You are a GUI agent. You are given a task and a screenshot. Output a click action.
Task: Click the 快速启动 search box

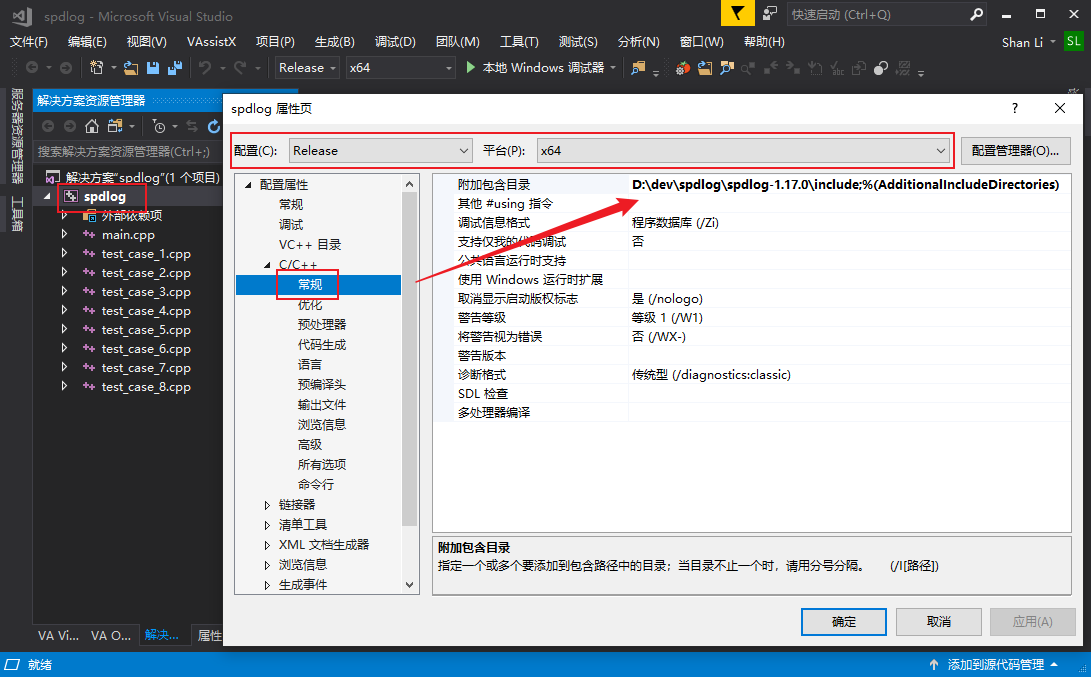click(875, 15)
